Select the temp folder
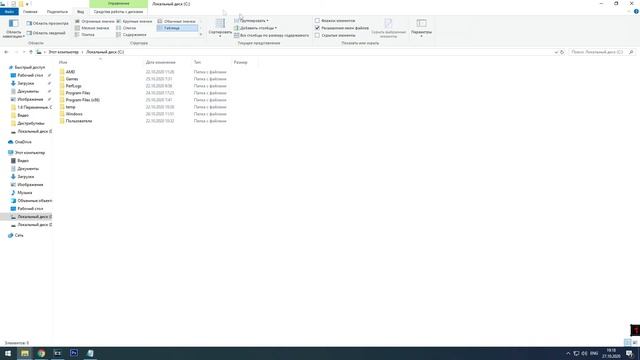640x360 pixels. coord(70,107)
